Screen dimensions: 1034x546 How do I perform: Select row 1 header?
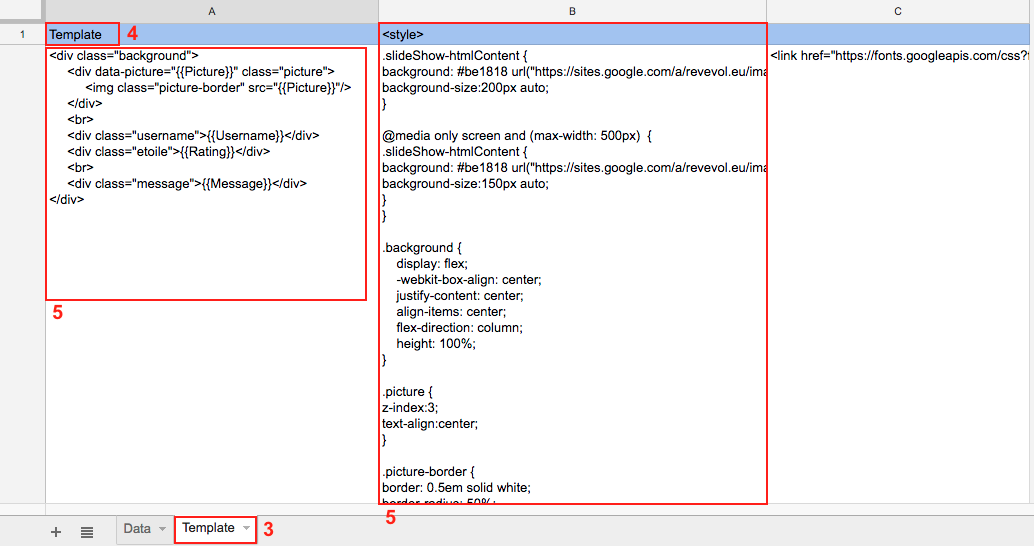[x=22, y=34]
